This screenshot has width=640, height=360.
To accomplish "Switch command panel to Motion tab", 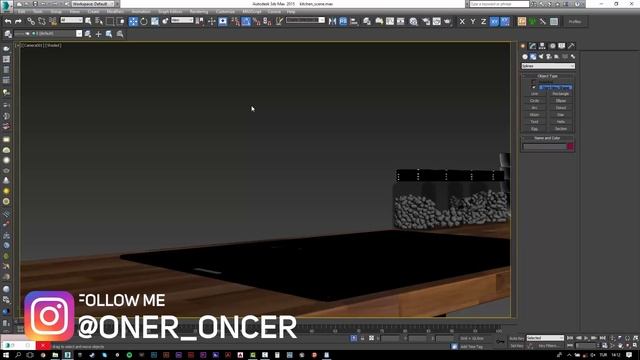I will click(552, 46).
